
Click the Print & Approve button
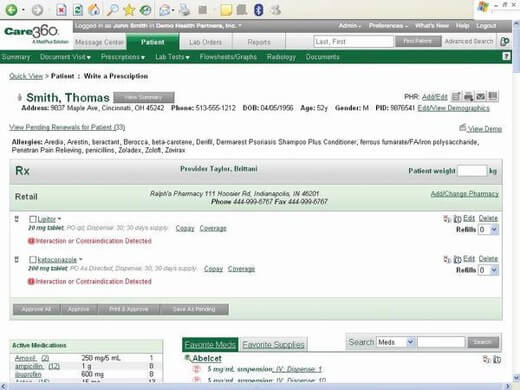tap(129, 309)
